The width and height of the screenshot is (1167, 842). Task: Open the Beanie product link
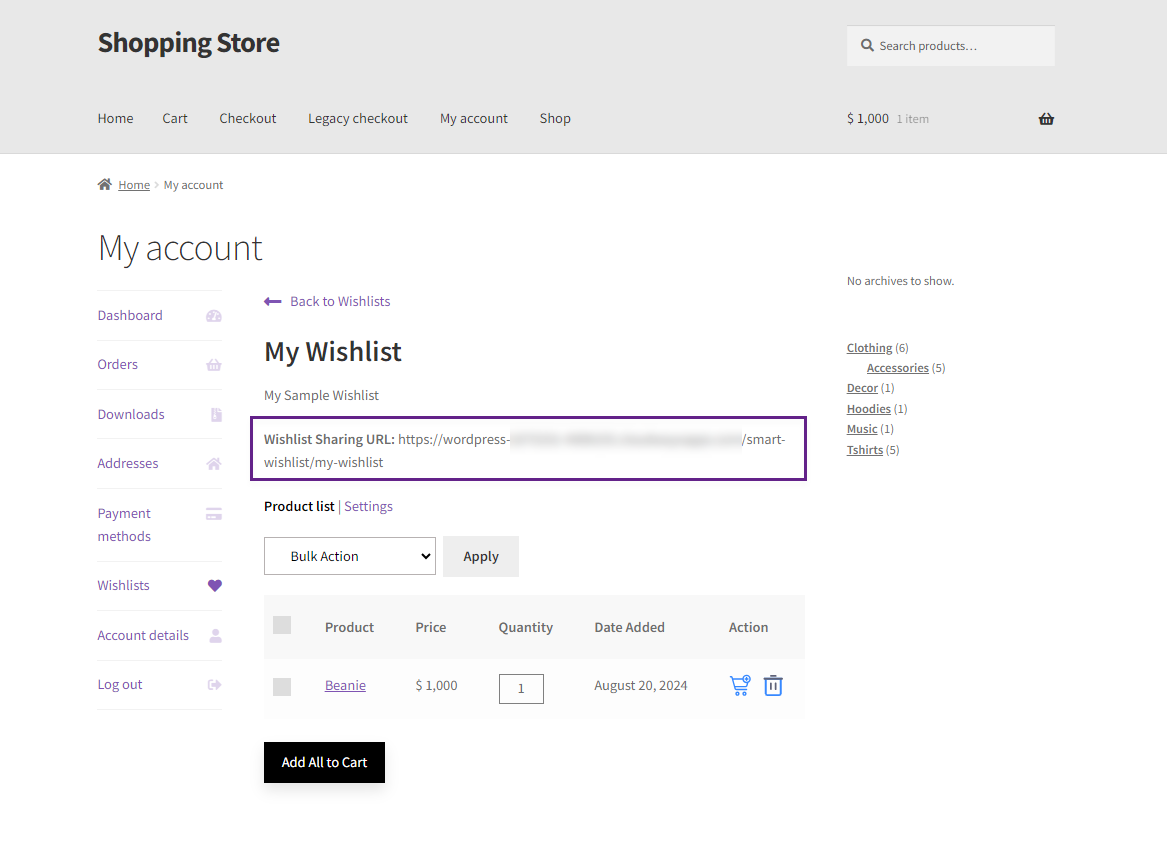(x=345, y=686)
